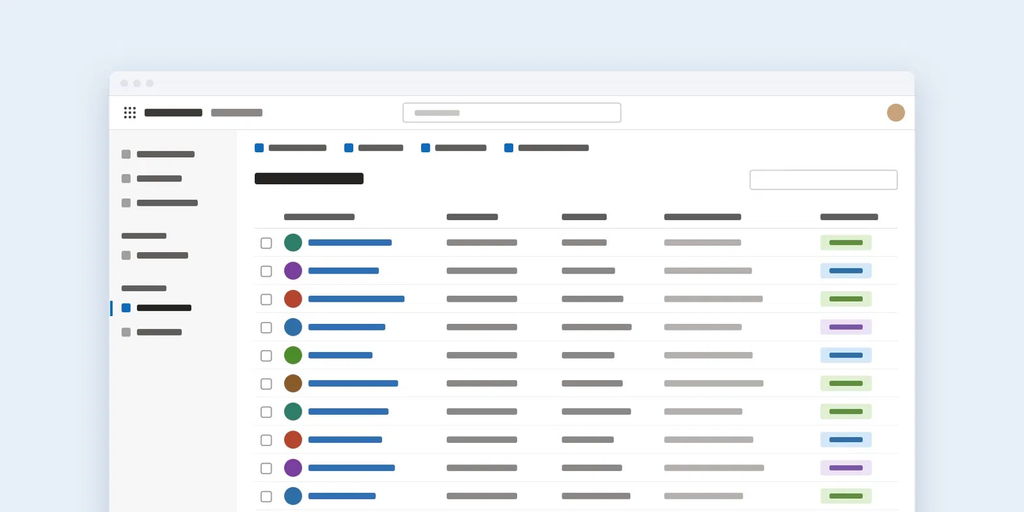The width and height of the screenshot is (1024, 512).
Task: Sort by the last column header above the badges
Action: (849, 217)
